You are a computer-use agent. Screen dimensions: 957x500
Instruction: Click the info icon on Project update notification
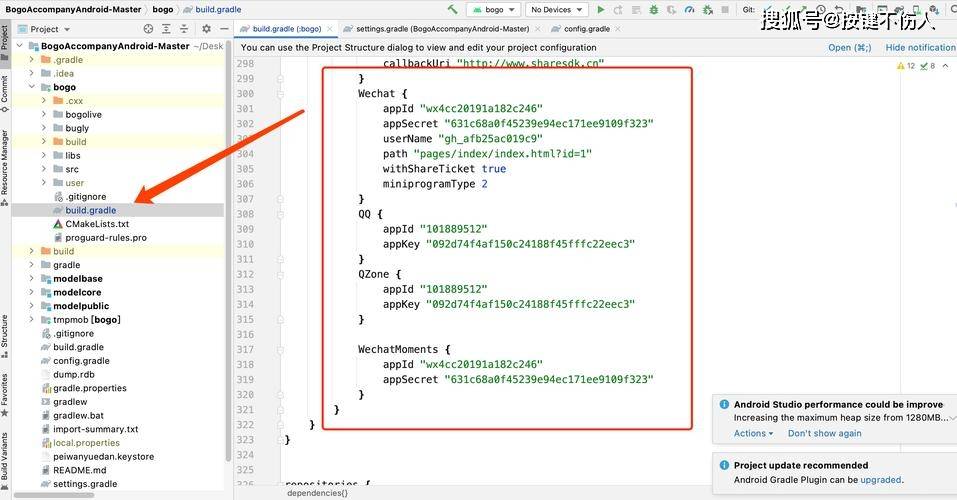point(724,465)
